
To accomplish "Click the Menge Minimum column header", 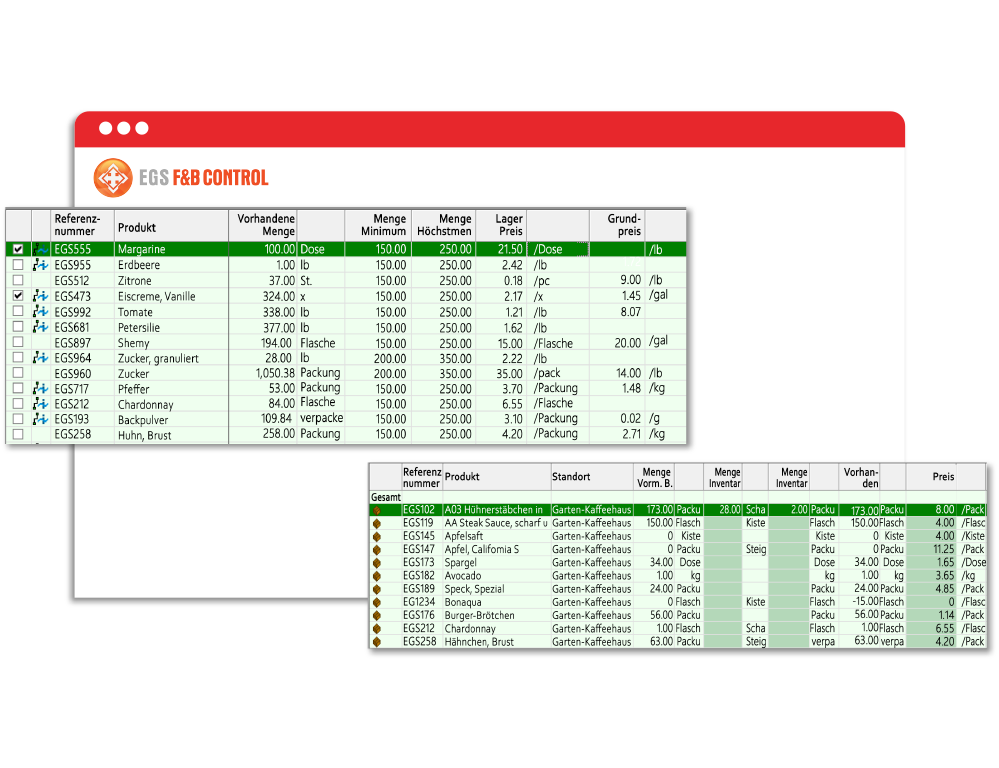I will (378, 225).
